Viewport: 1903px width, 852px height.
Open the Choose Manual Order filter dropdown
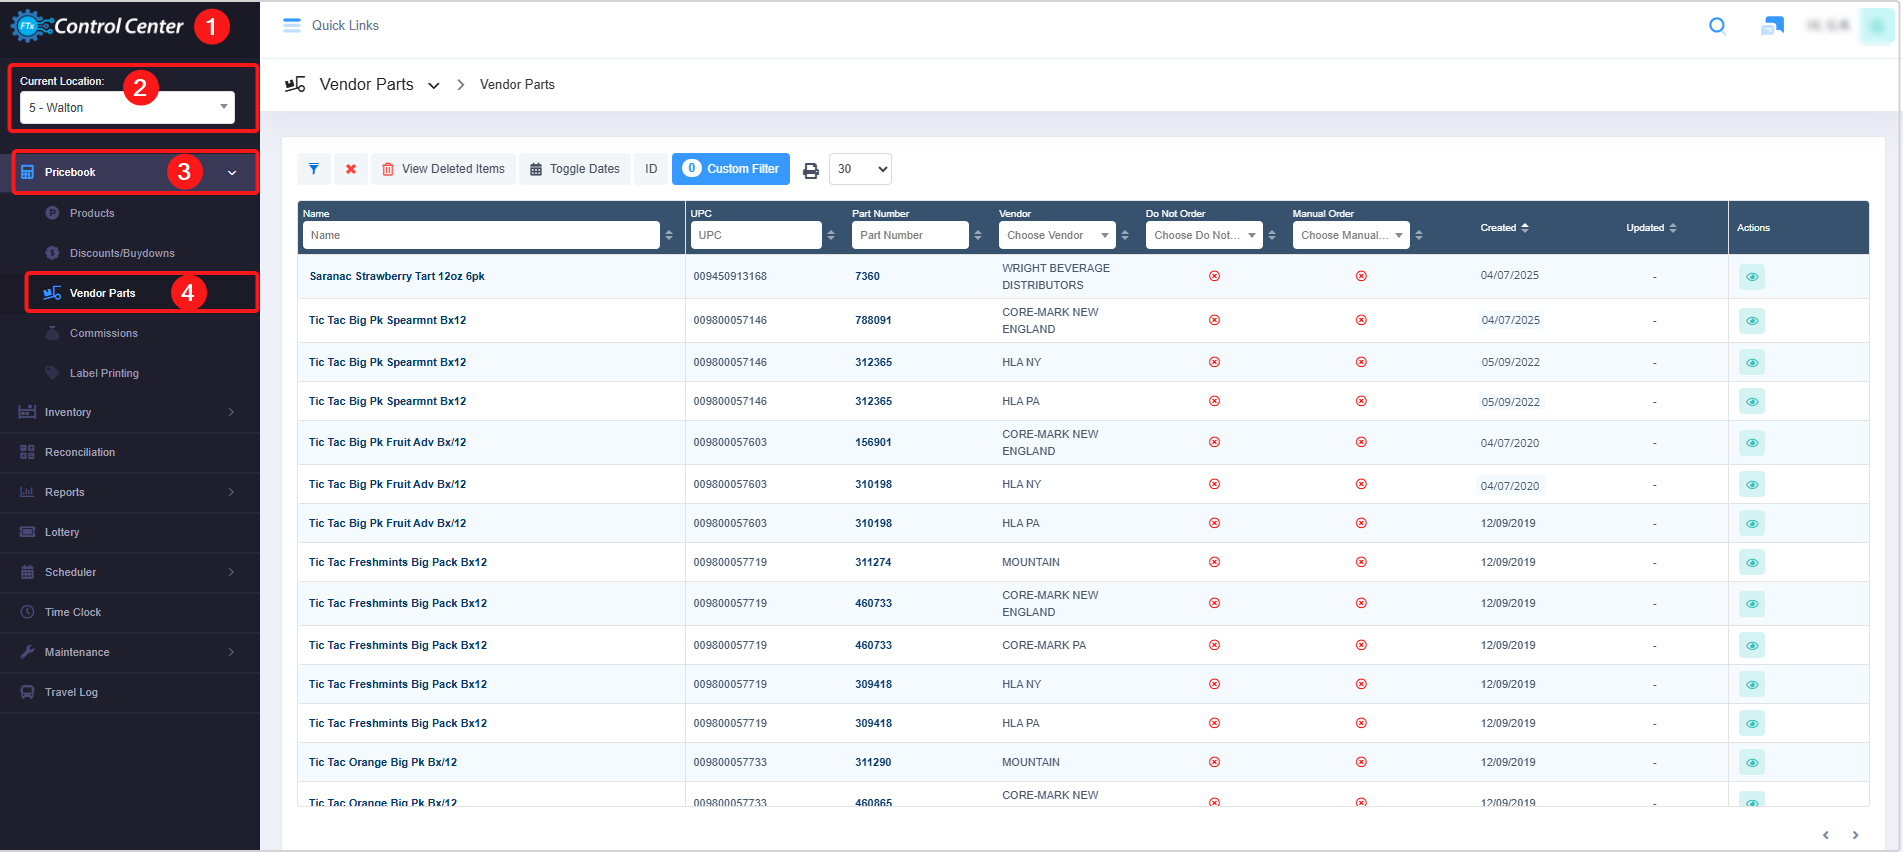[x=1351, y=235]
